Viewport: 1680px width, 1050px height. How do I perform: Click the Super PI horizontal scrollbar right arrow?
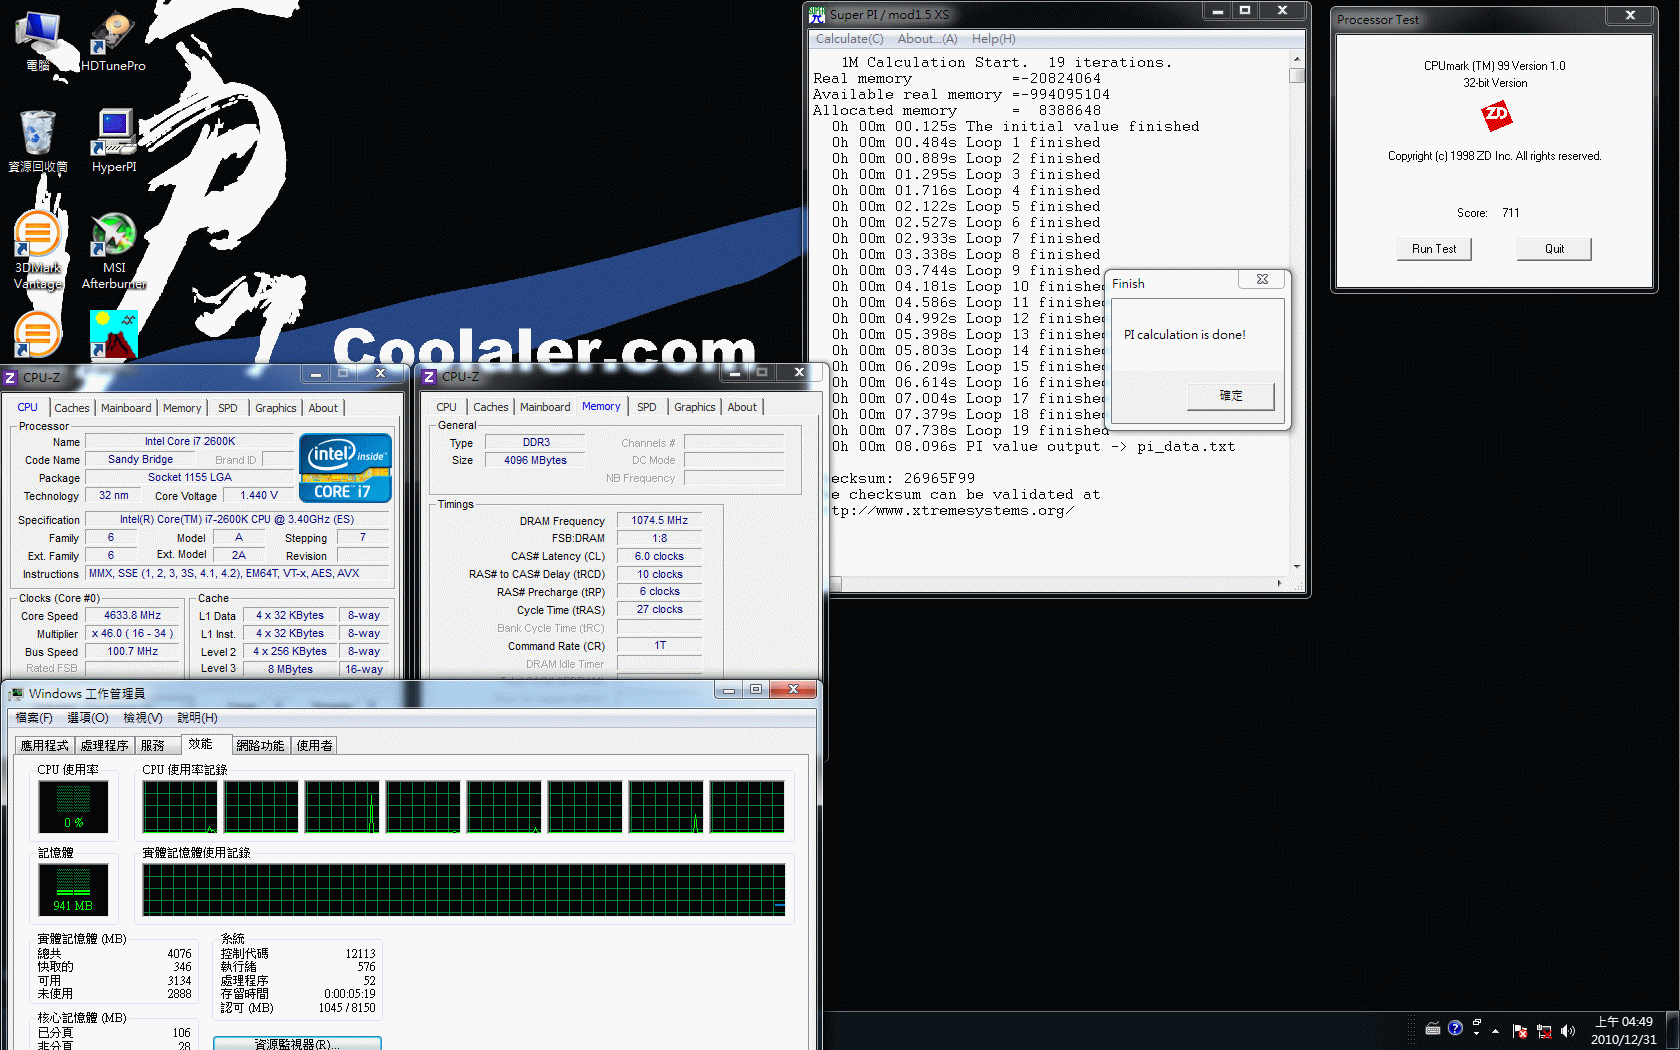1279,583
